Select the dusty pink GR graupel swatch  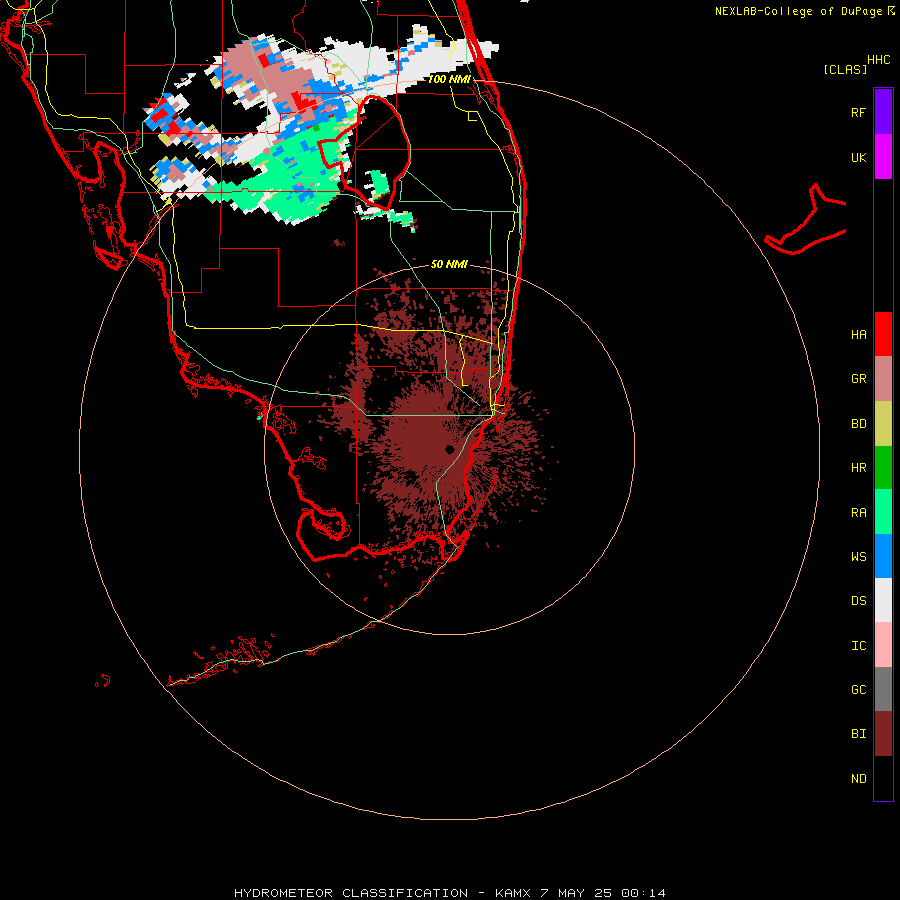(x=883, y=379)
